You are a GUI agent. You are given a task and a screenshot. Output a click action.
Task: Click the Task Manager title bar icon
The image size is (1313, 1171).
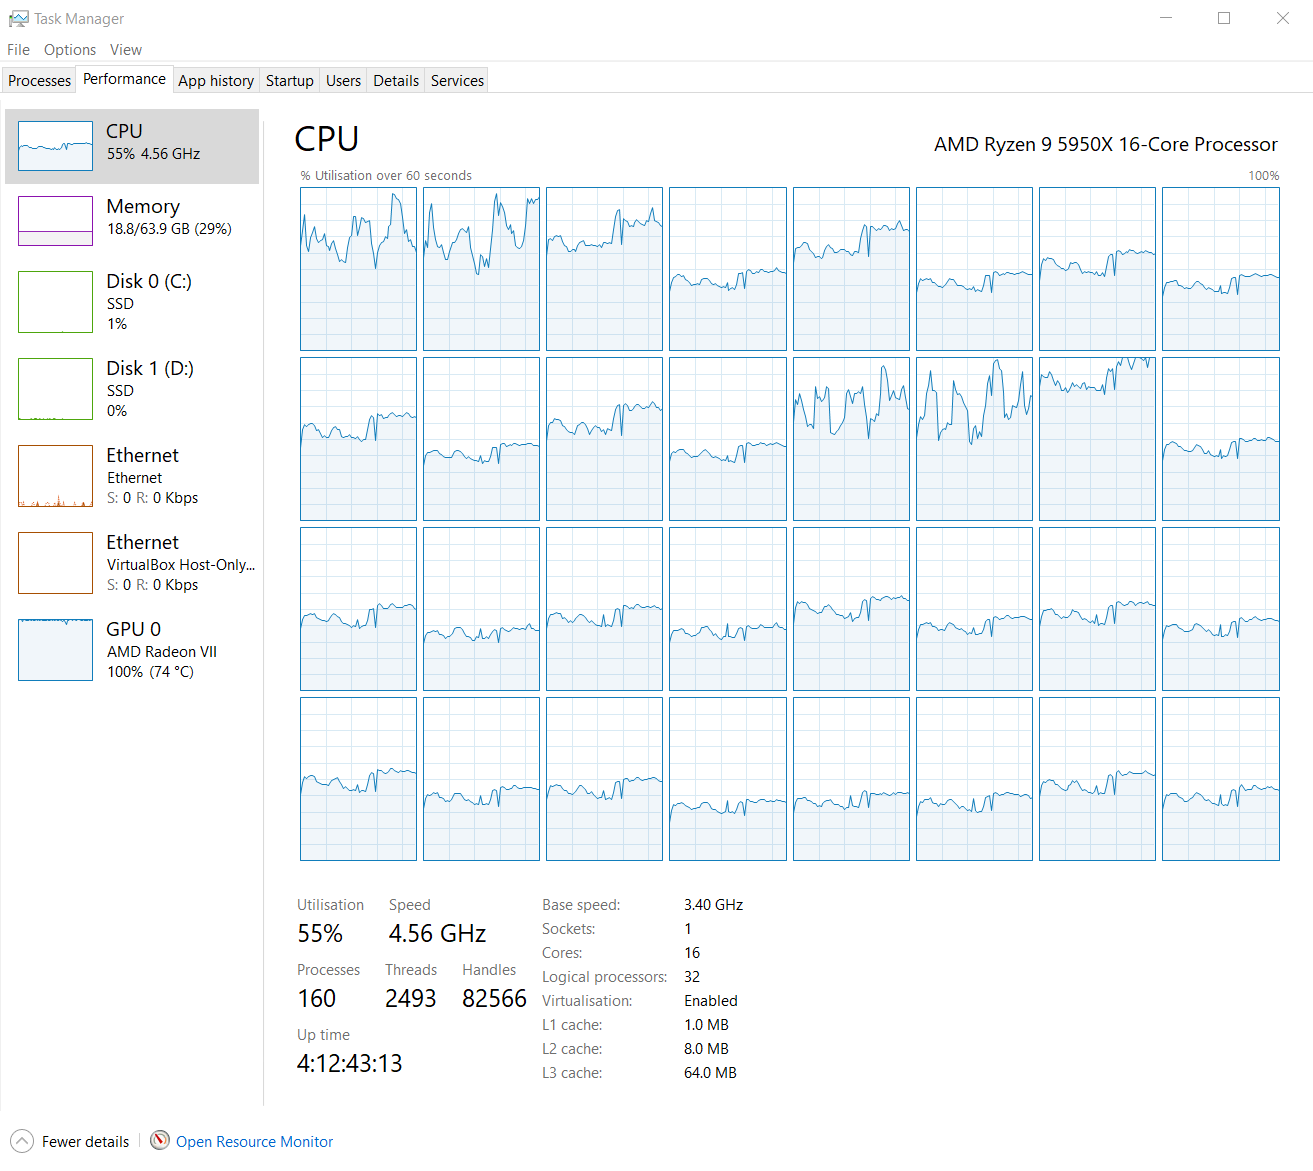19,19
